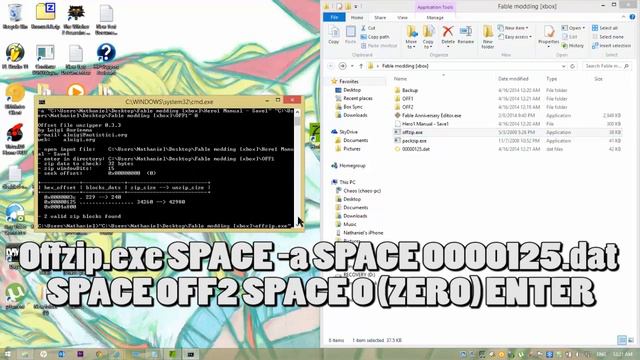Open the Easy access dropdown
The image size is (640, 360).
click(x=514, y=37)
